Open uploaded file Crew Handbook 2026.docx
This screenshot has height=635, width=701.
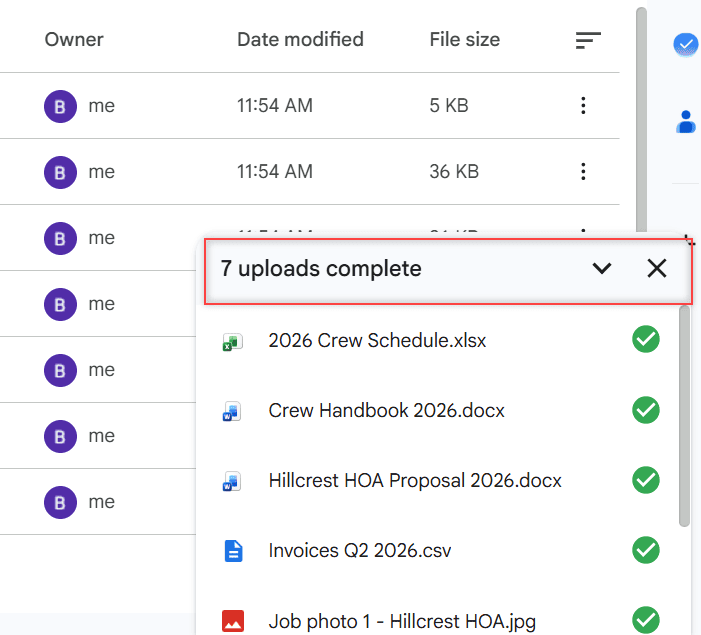(386, 411)
